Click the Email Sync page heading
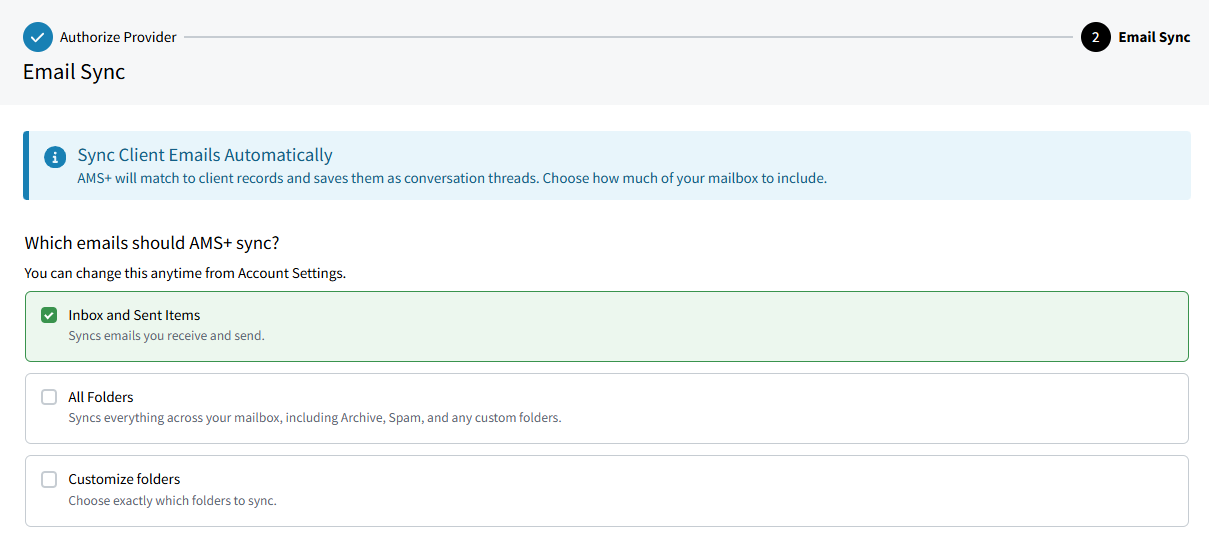The image size is (1209, 540). click(x=74, y=72)
